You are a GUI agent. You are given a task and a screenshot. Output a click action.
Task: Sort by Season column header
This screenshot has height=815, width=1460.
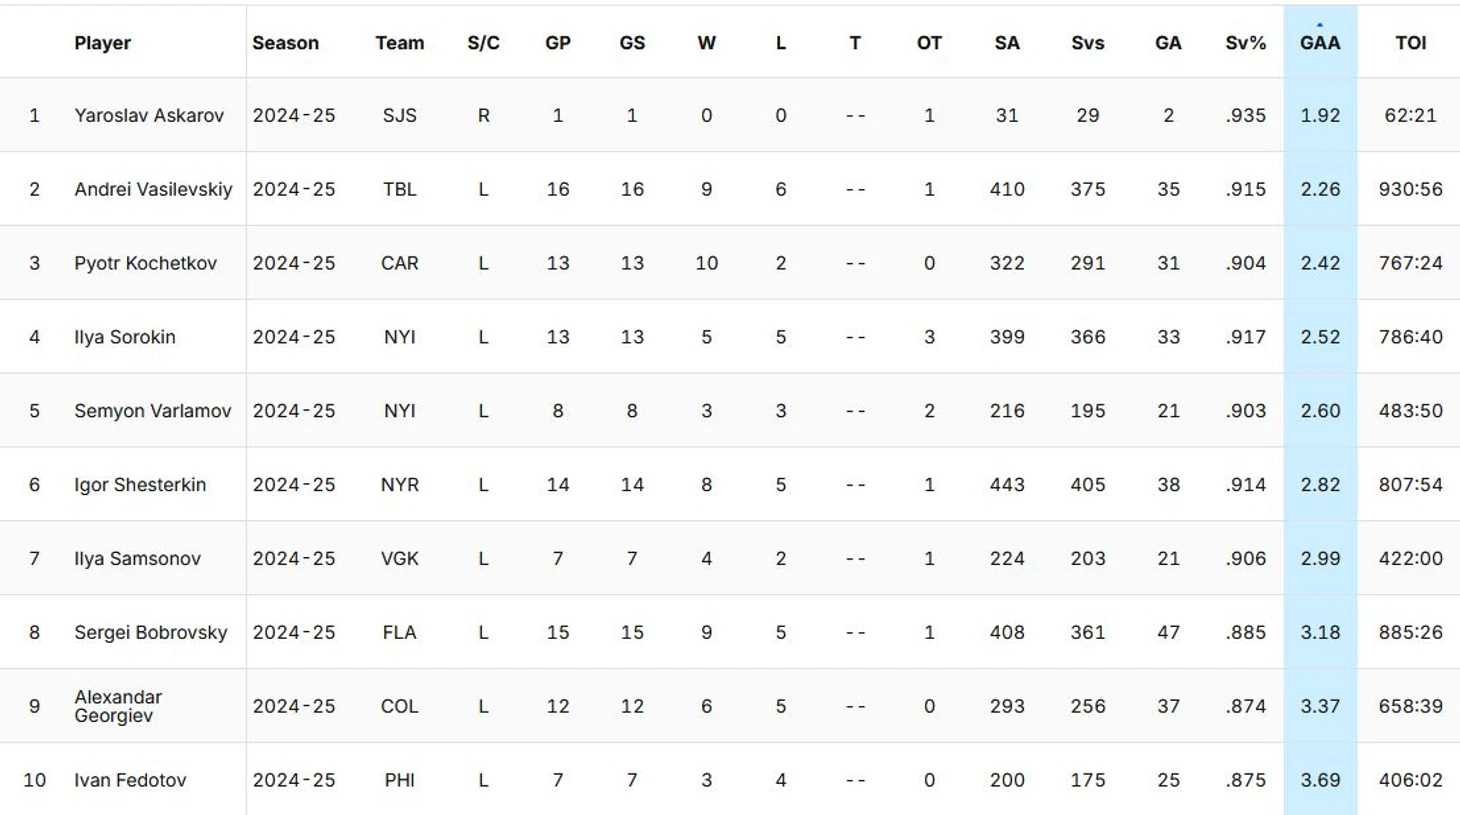pos(285,43)
